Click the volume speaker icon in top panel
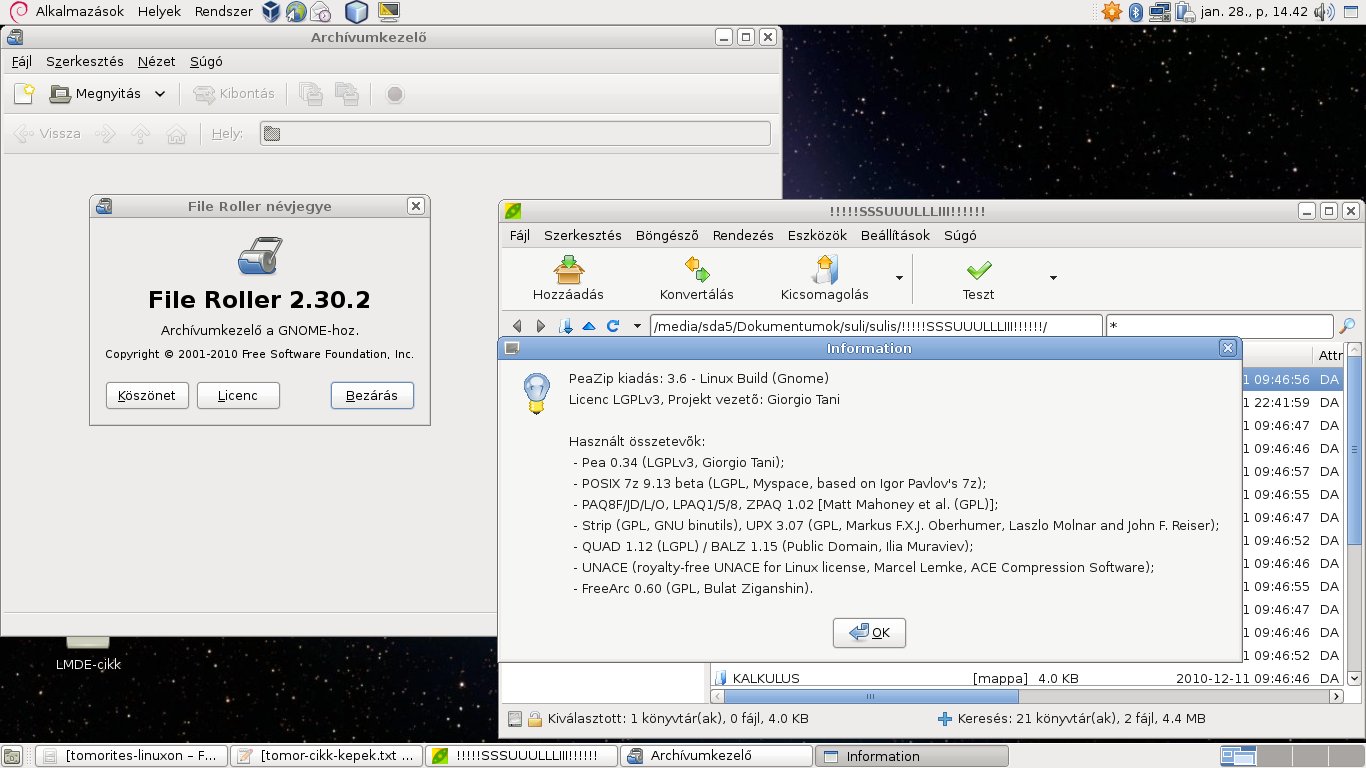The width and height of the screenshot is (1366, 768). [1324, 12]
